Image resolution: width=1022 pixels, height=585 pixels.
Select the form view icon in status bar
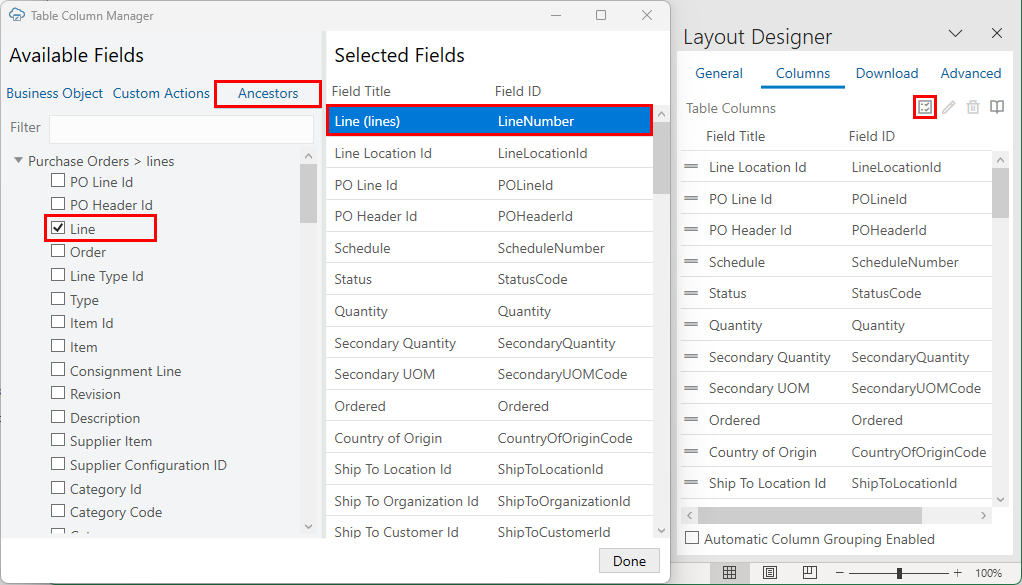click(768, 572)
